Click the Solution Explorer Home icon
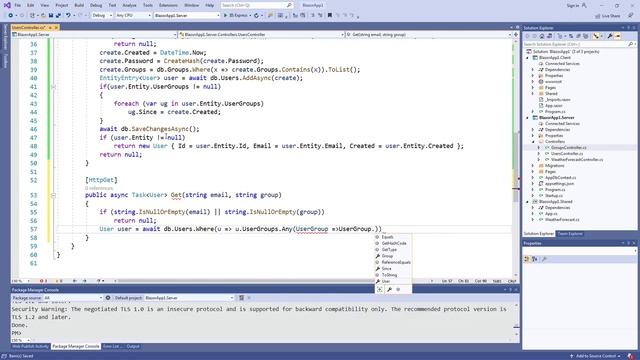Screen dimensions: 640x360 pyautogui.click(x=542, y=36)
